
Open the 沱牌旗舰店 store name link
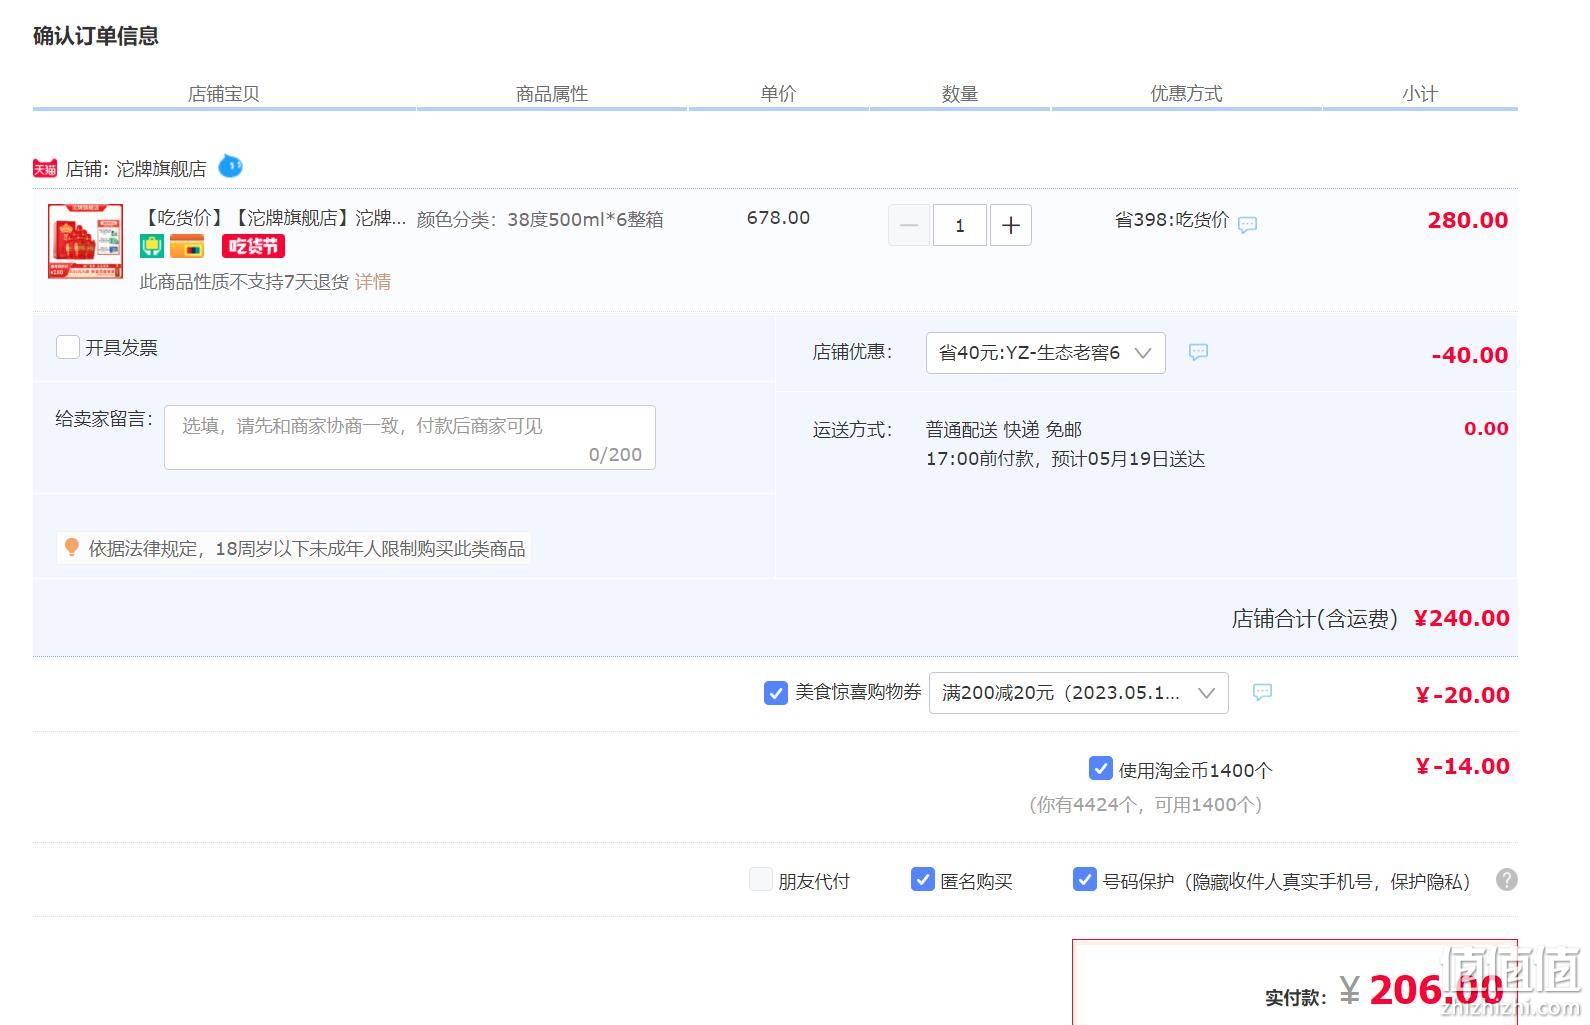[161, 168]
